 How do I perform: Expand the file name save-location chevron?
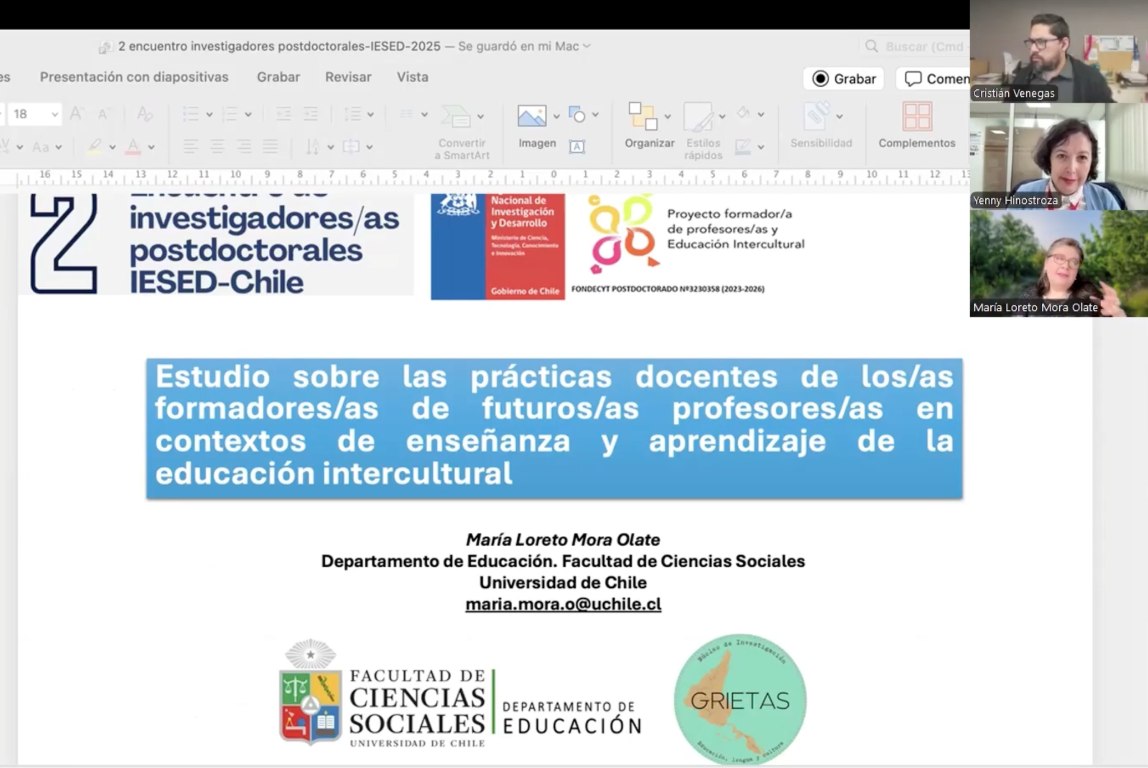click(x=587, y=46)
